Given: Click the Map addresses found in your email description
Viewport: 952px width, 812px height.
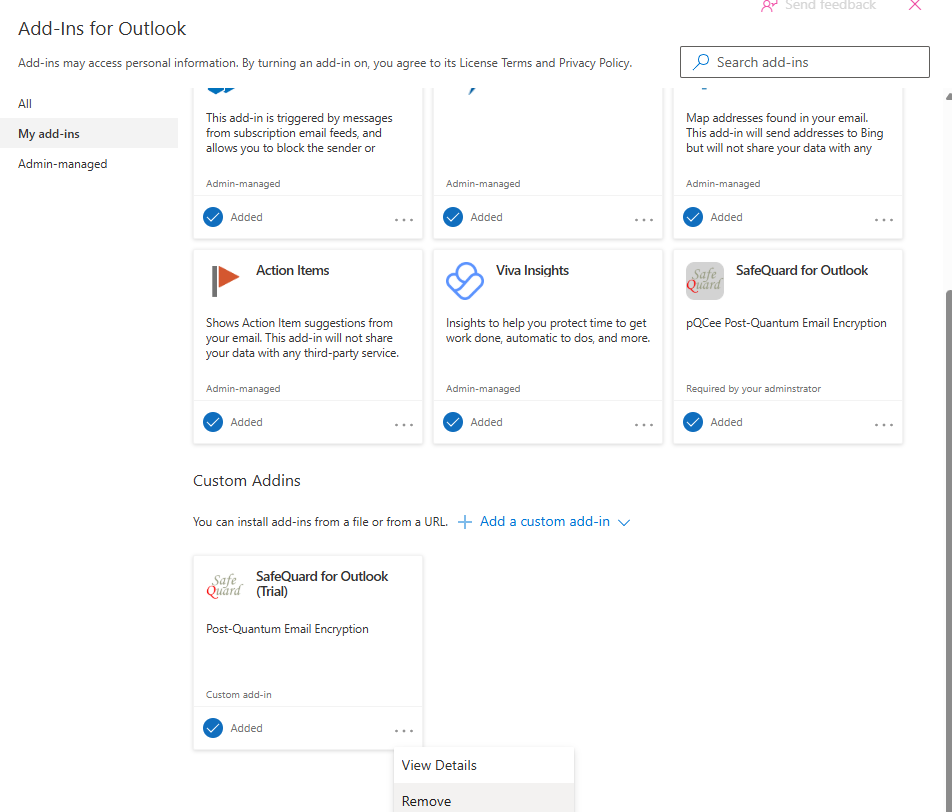Looking at the screenshot, I should pyautogui.click(x=784, y=133).
